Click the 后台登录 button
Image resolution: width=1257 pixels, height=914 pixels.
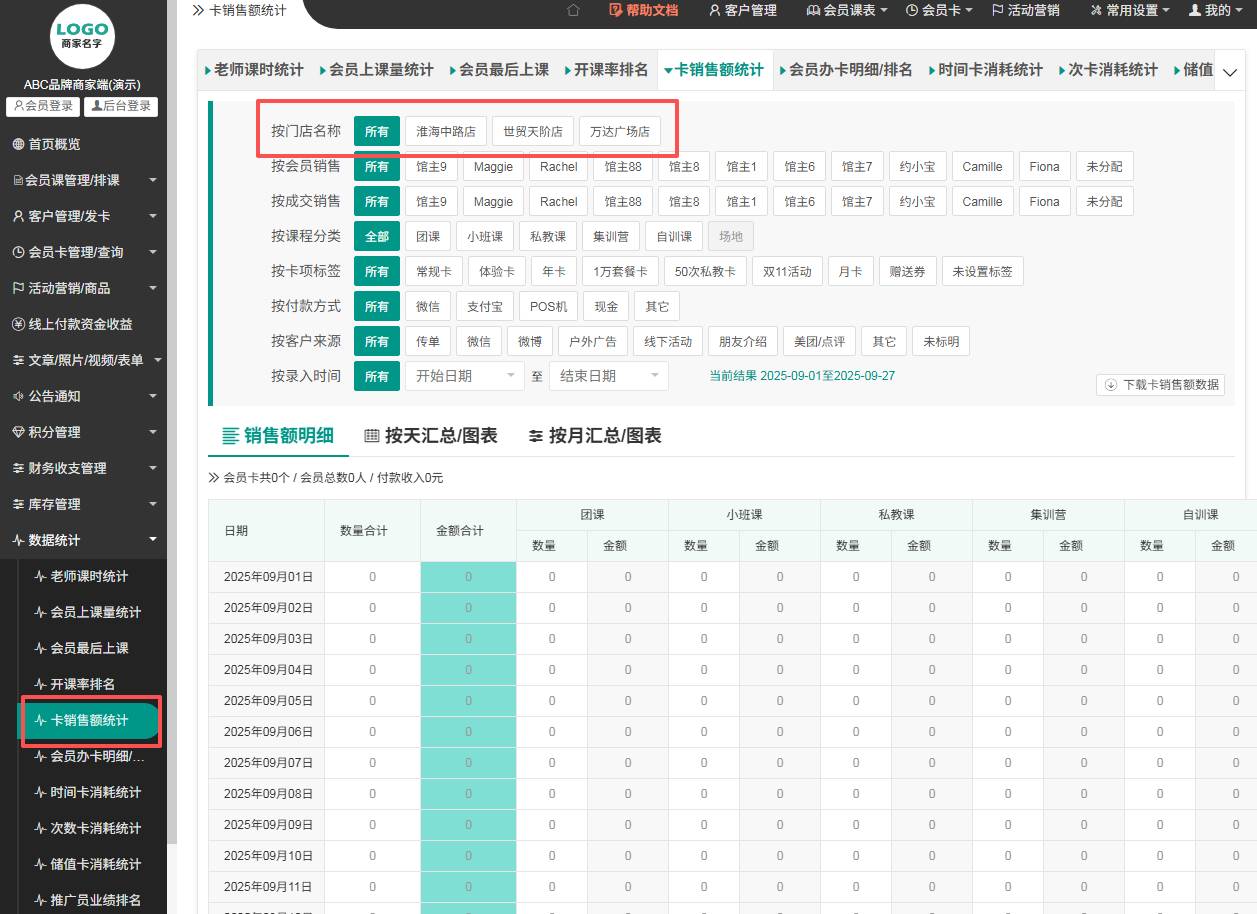click(x=120, y=106)
